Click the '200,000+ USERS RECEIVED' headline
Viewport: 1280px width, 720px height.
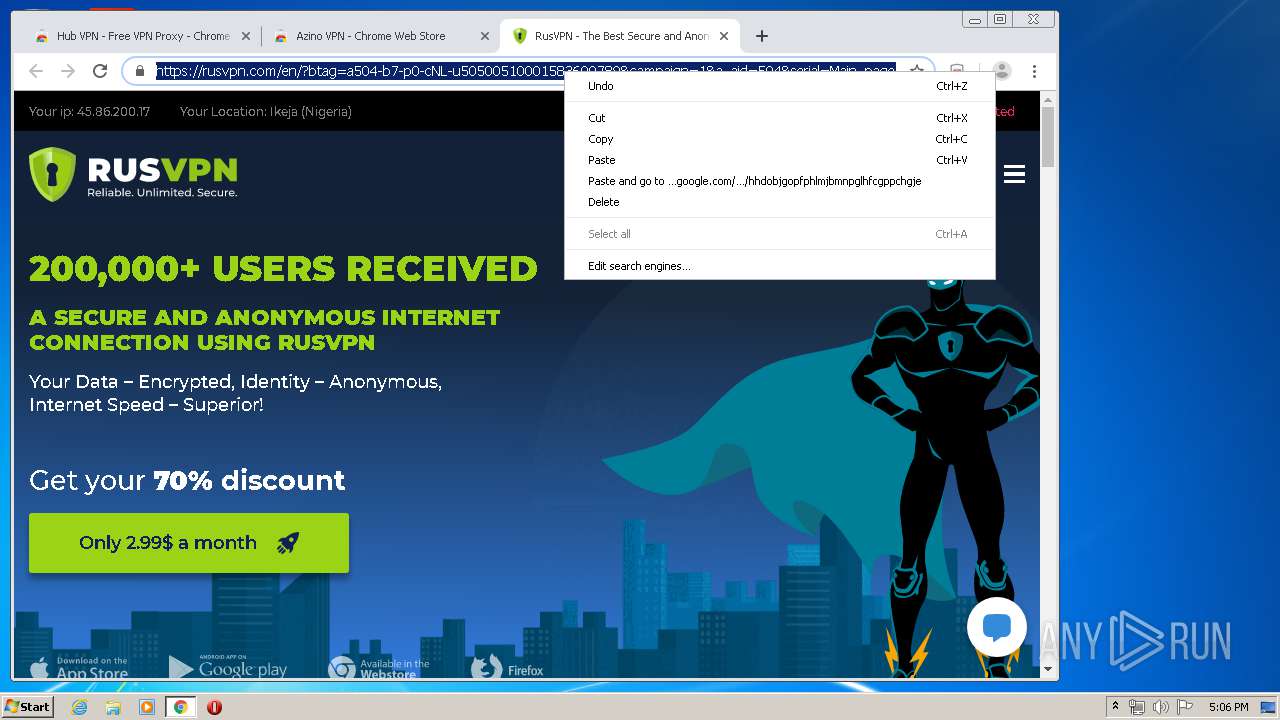point(283,269)
